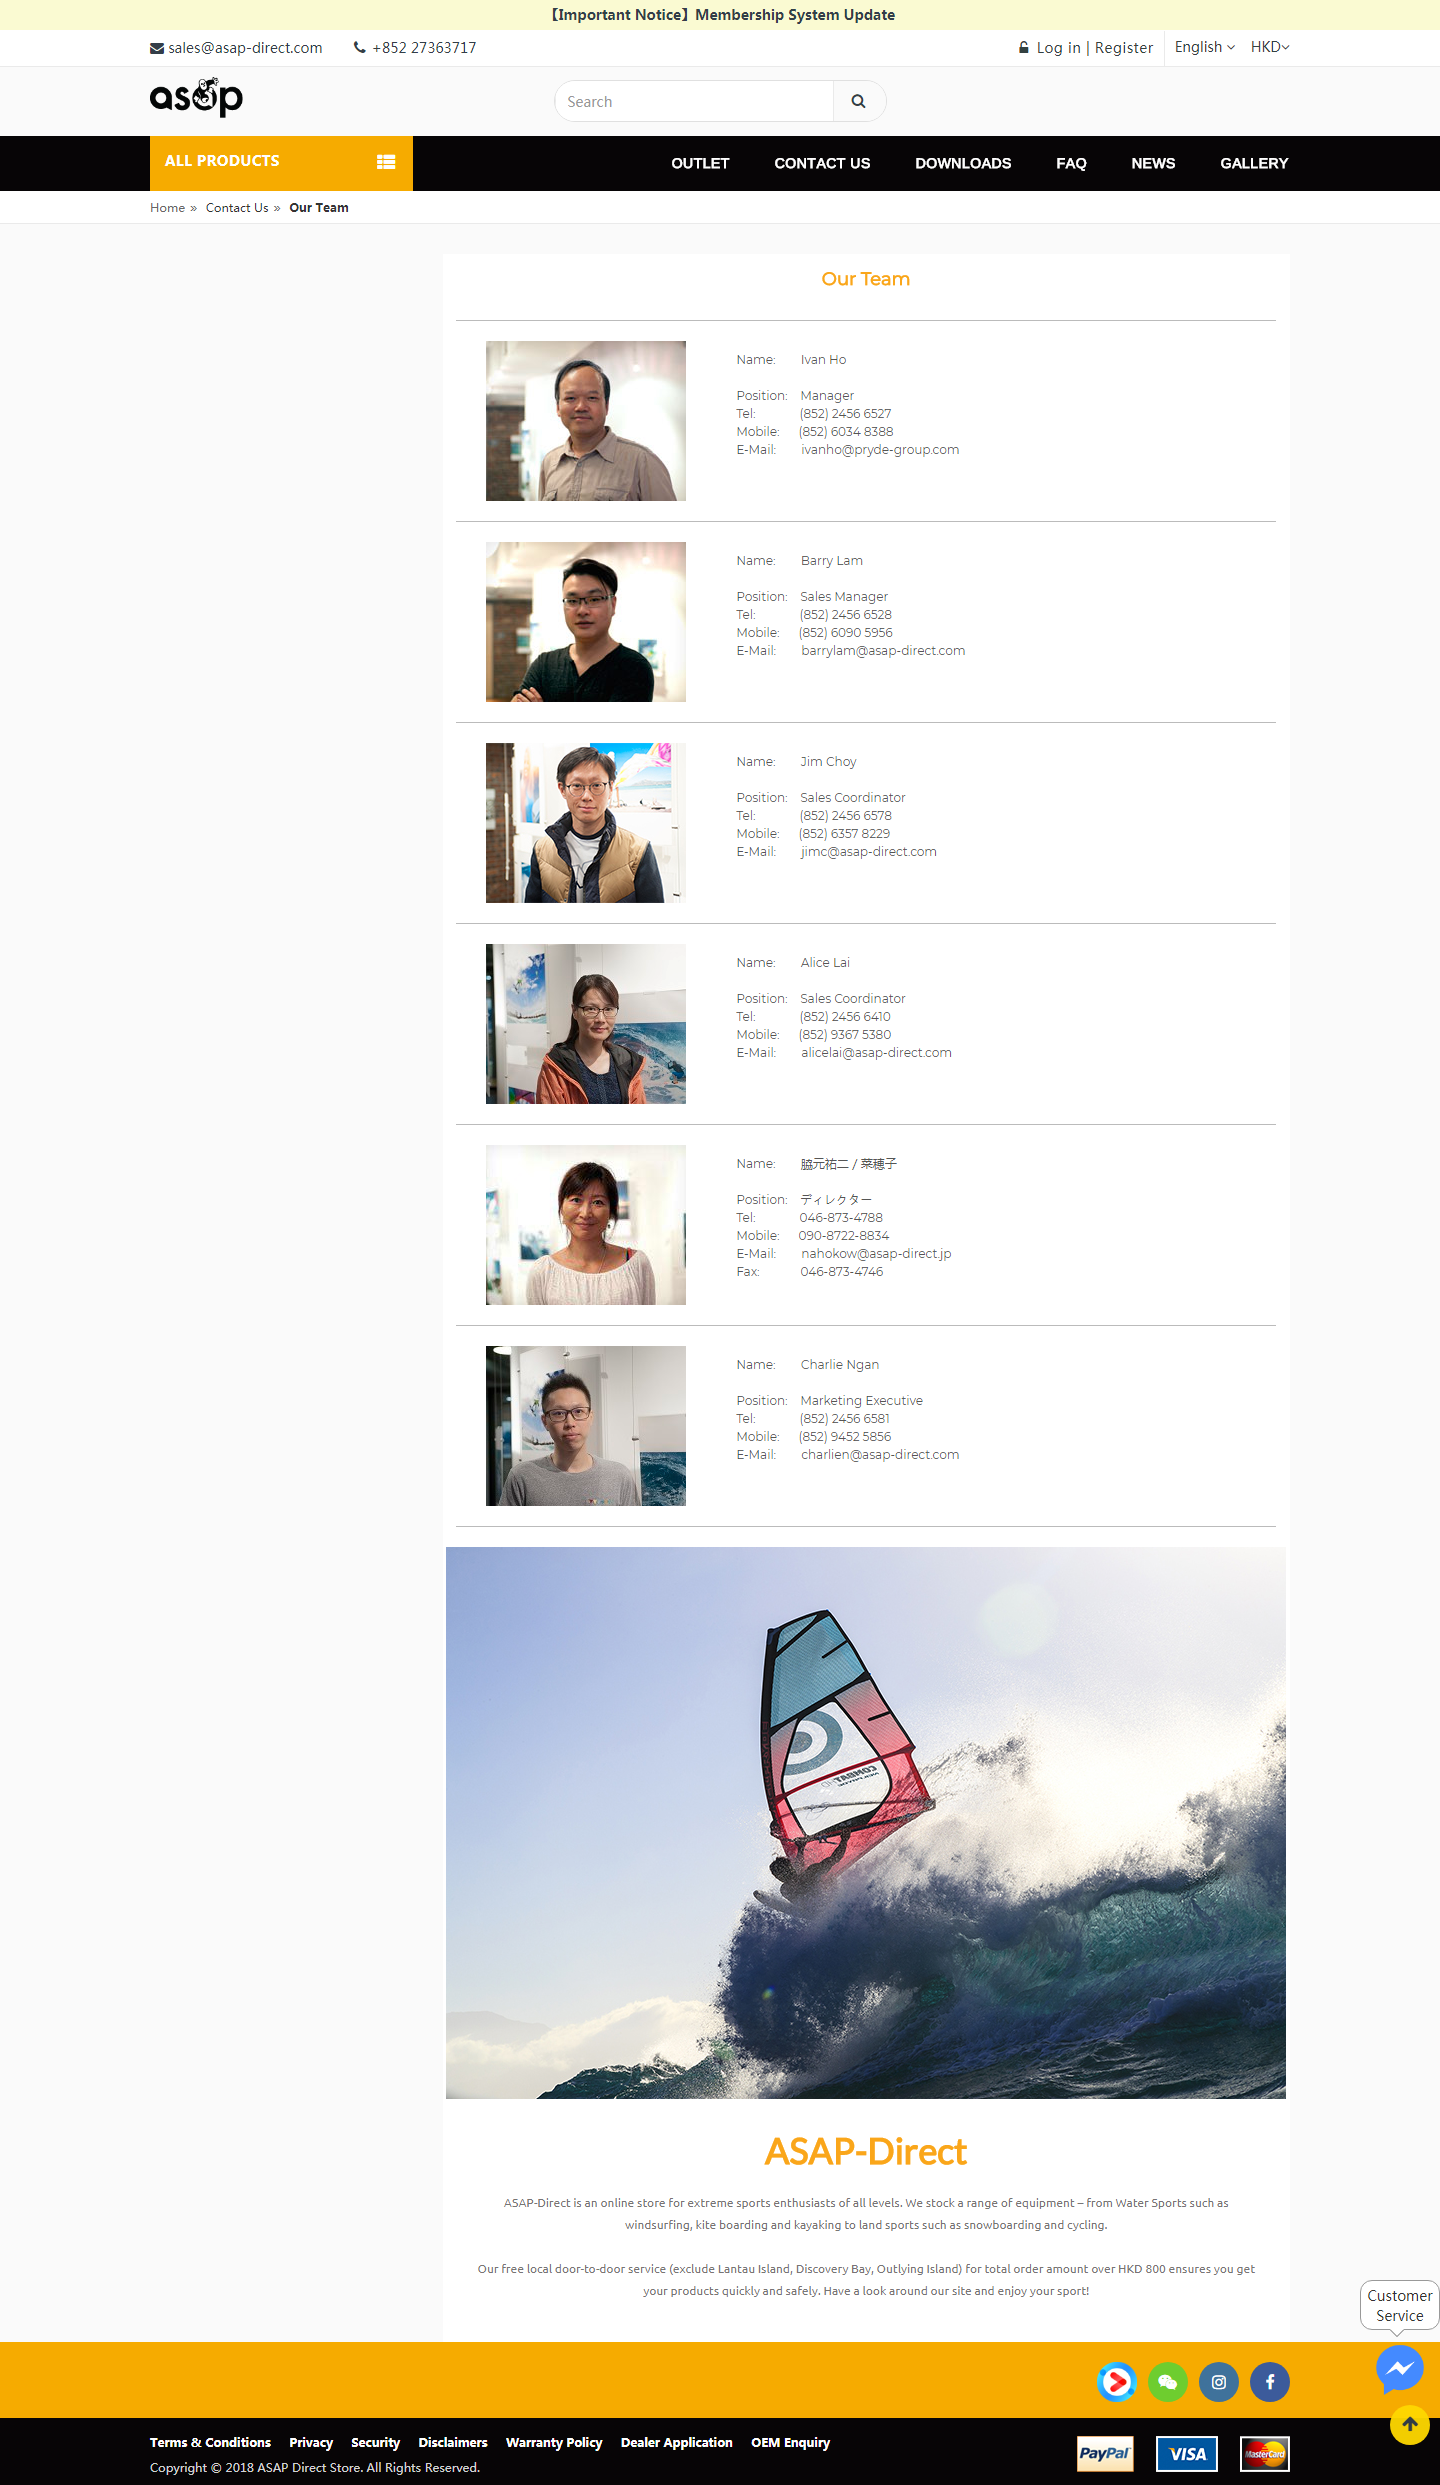Click the Log in link
The width and height of the screenshot is (1440, 2485).
tap(1058, 47)
